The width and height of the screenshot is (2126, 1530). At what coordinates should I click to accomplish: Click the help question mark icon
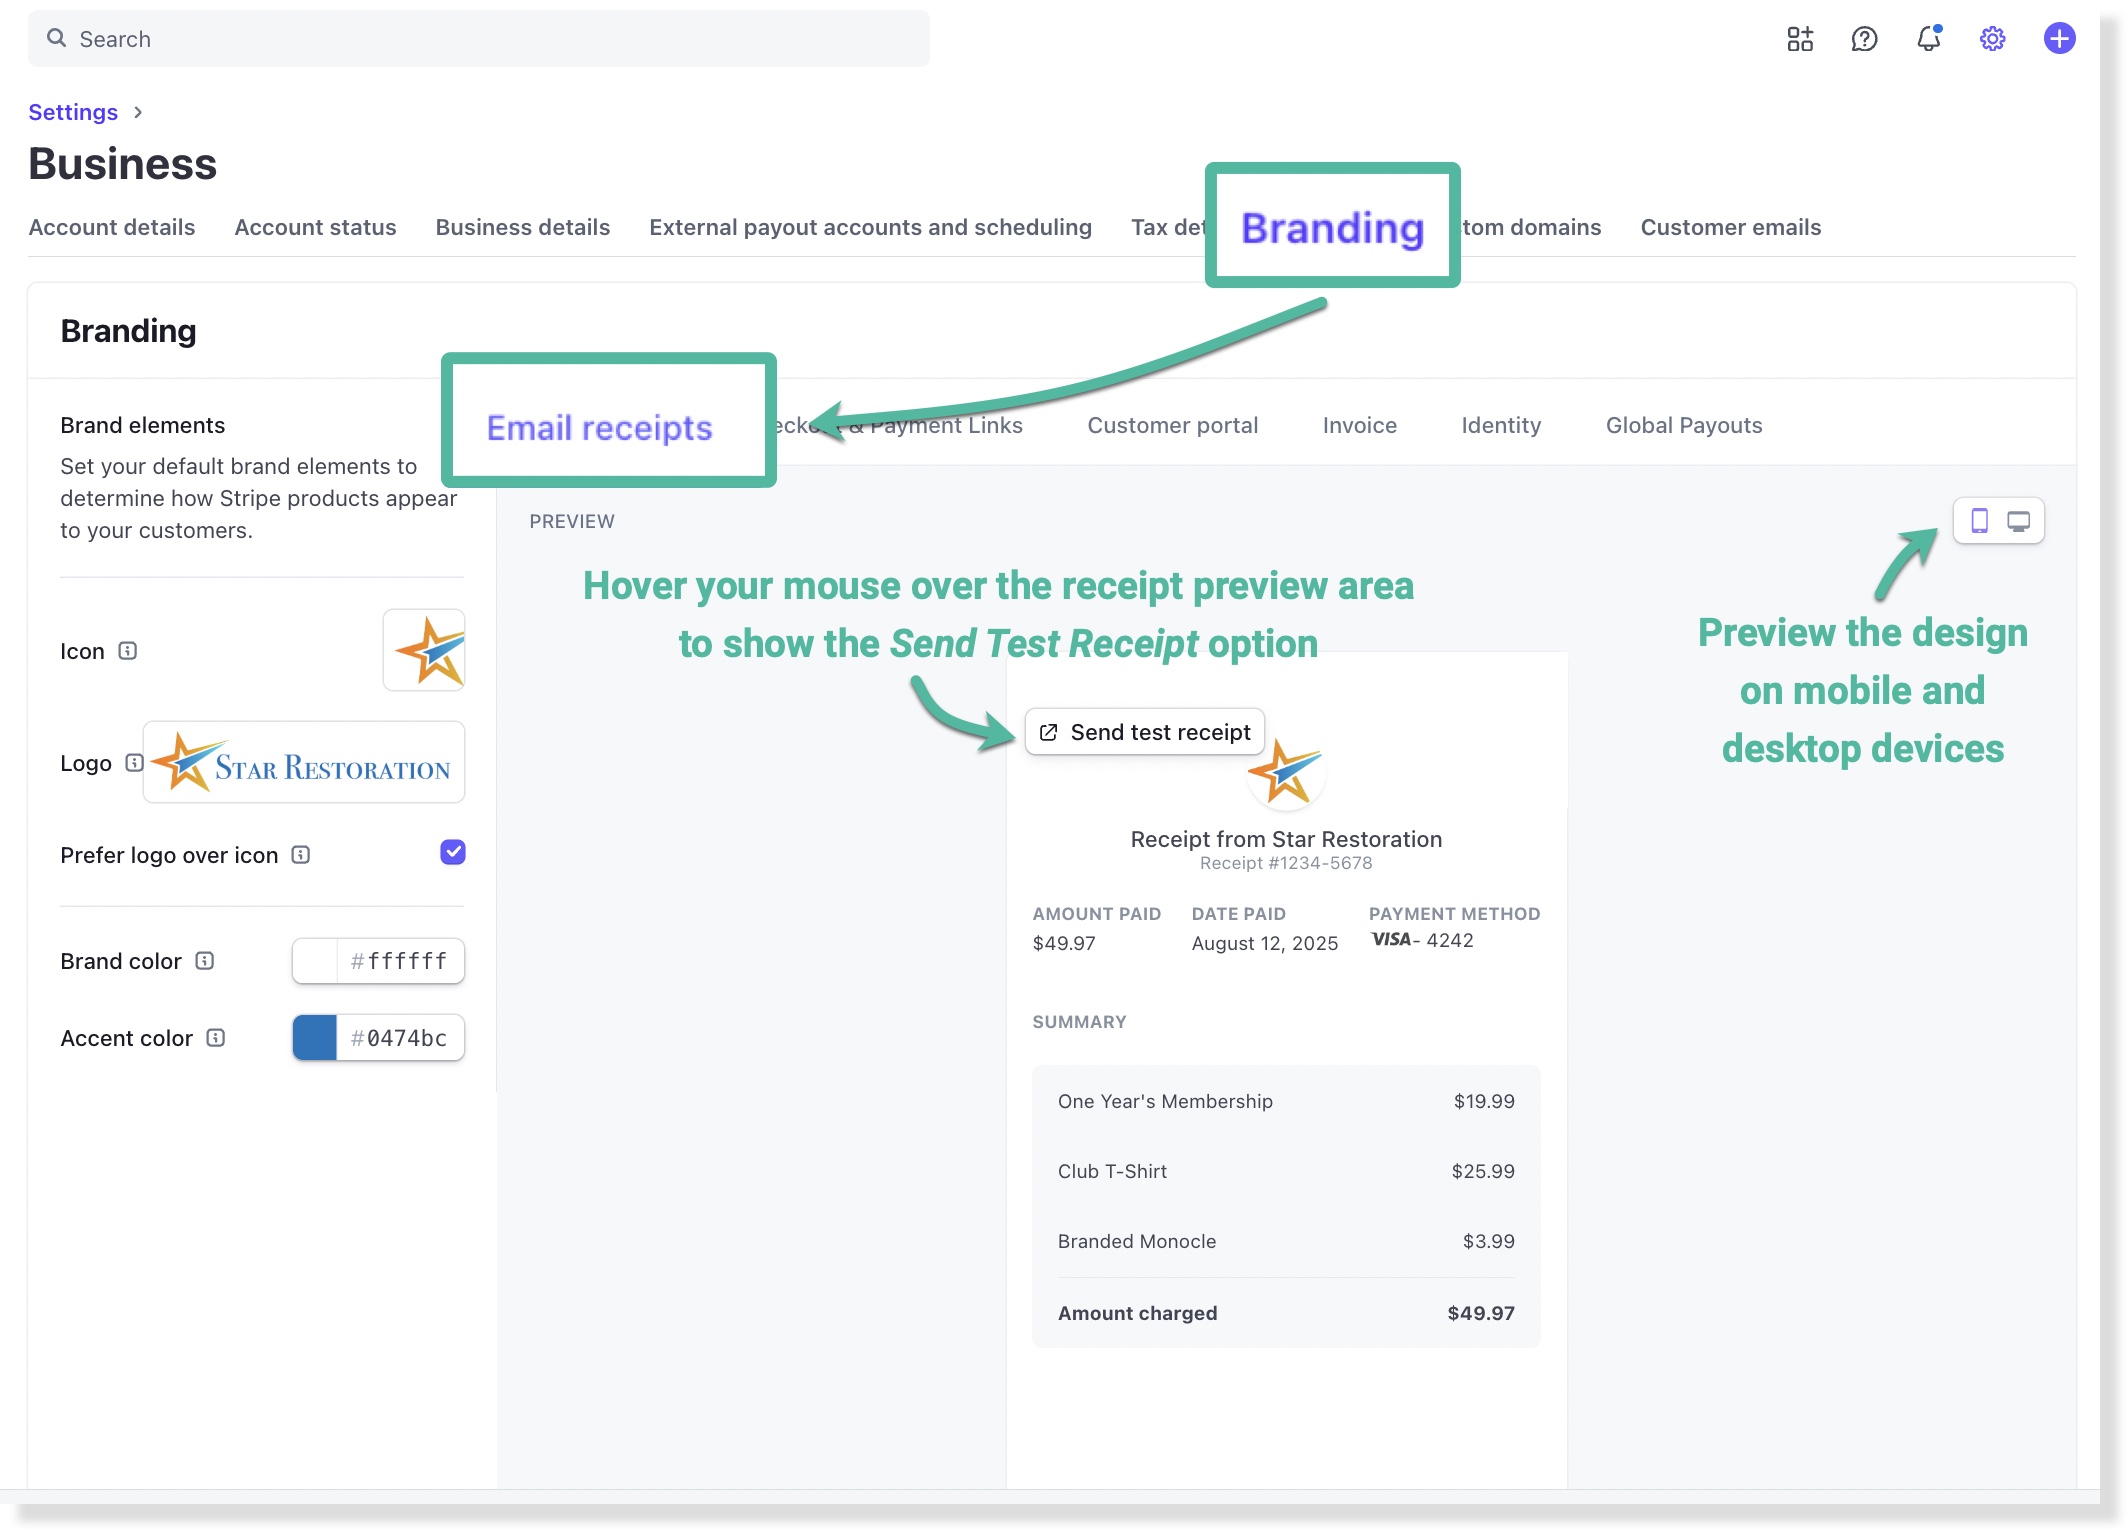(x=1864, y=39)
